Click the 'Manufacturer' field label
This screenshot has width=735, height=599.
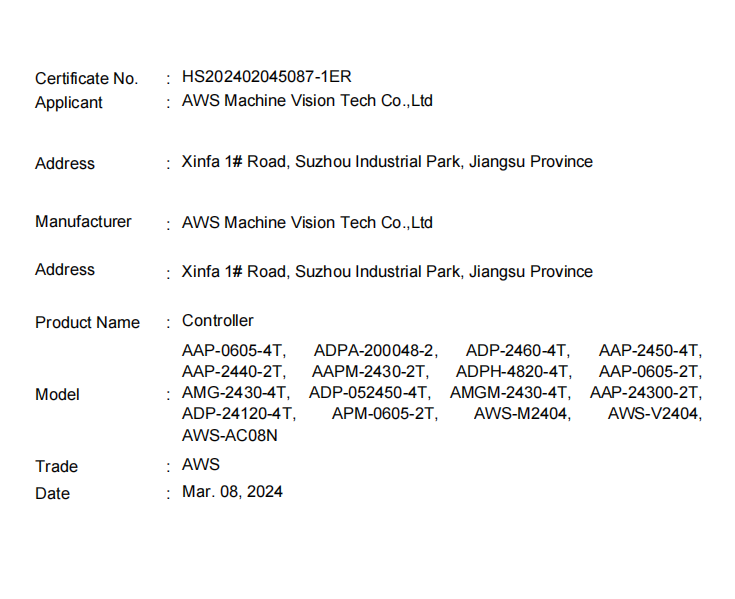click(x=83, y=221)
